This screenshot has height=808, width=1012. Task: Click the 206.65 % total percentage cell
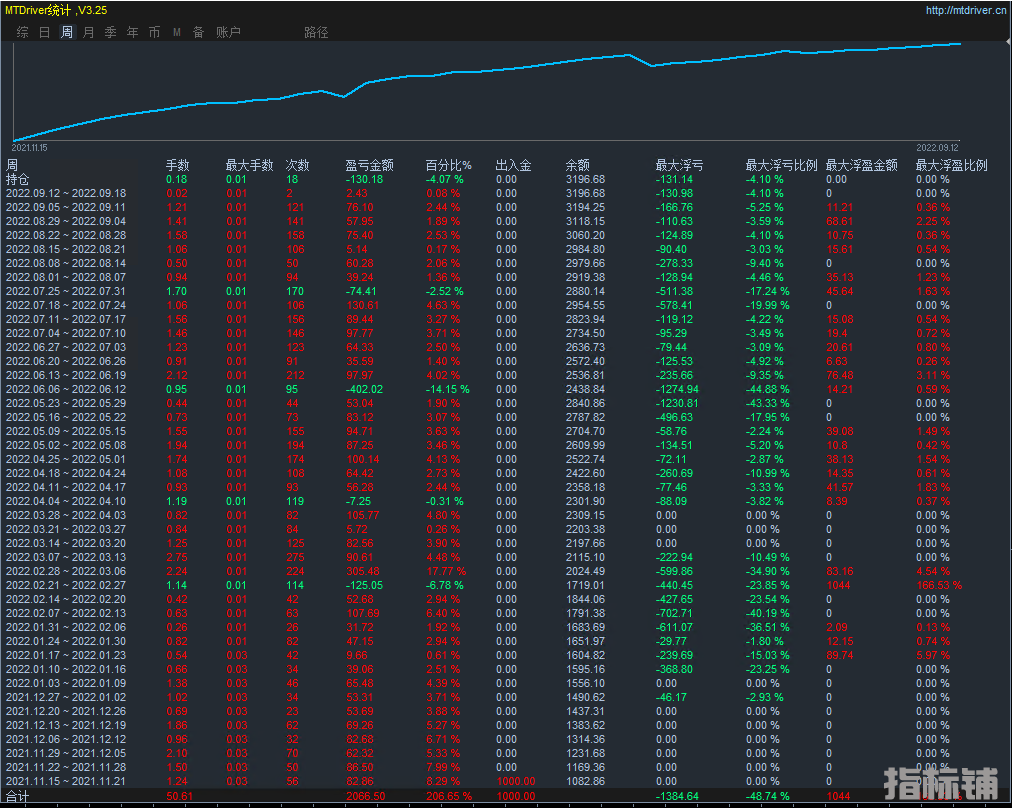(449, 796)
